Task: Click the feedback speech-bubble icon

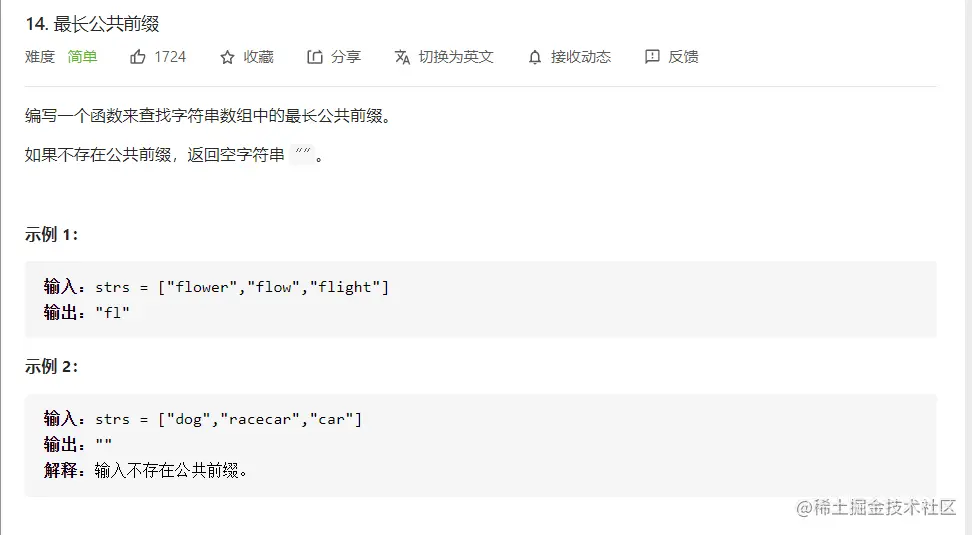Action: (x=652, y=57)
